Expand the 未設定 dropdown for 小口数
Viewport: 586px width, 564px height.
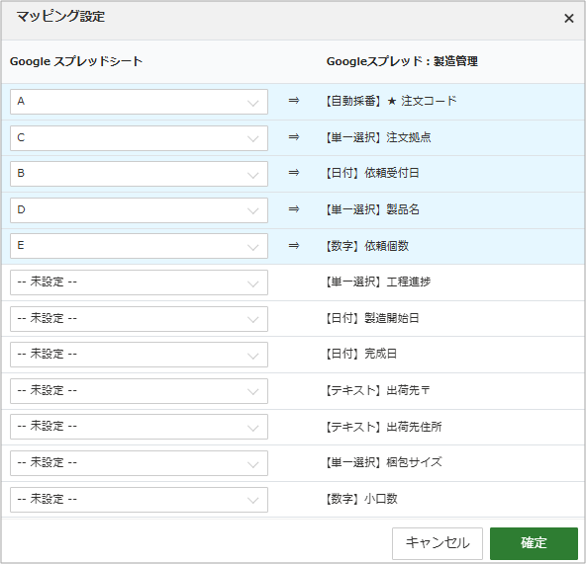[139, 500]
